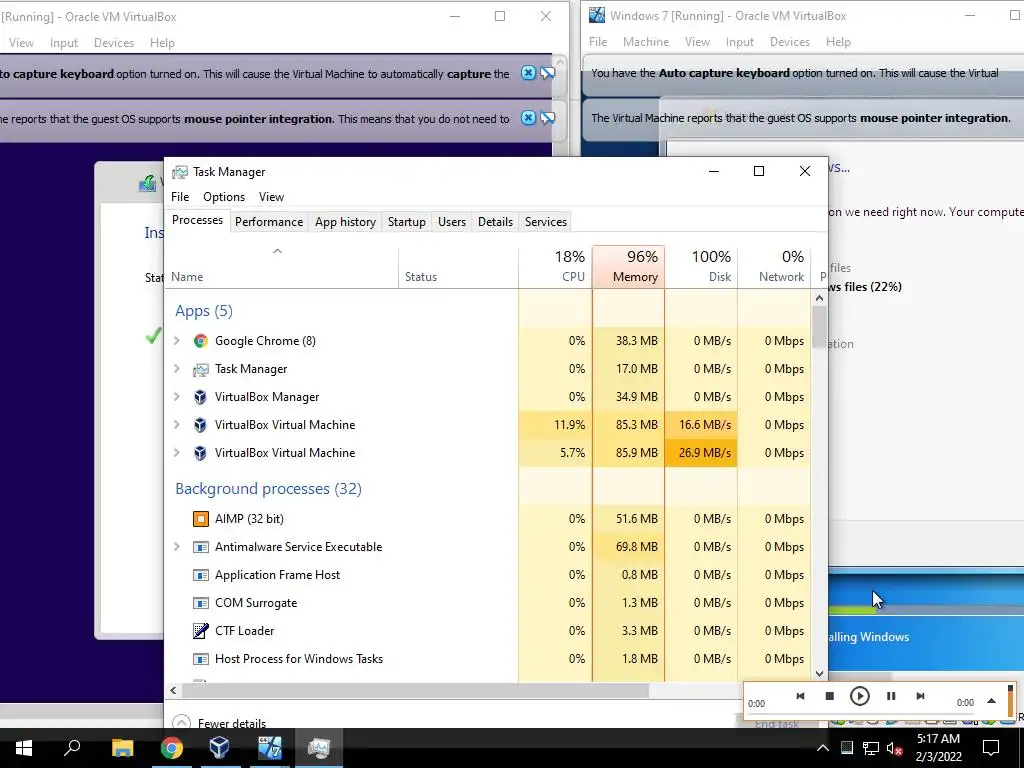Expand the Antimalware Service Executable row
The height and width of the screenshot is (768, 1024).
[x=176, y=547]
